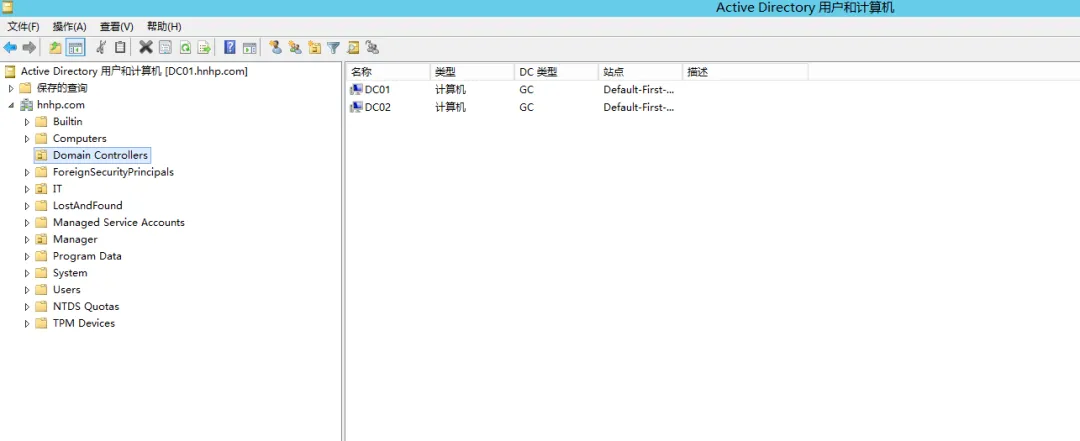
Task: Sort by the 描述 column header
Action: (x=745, y=72)
